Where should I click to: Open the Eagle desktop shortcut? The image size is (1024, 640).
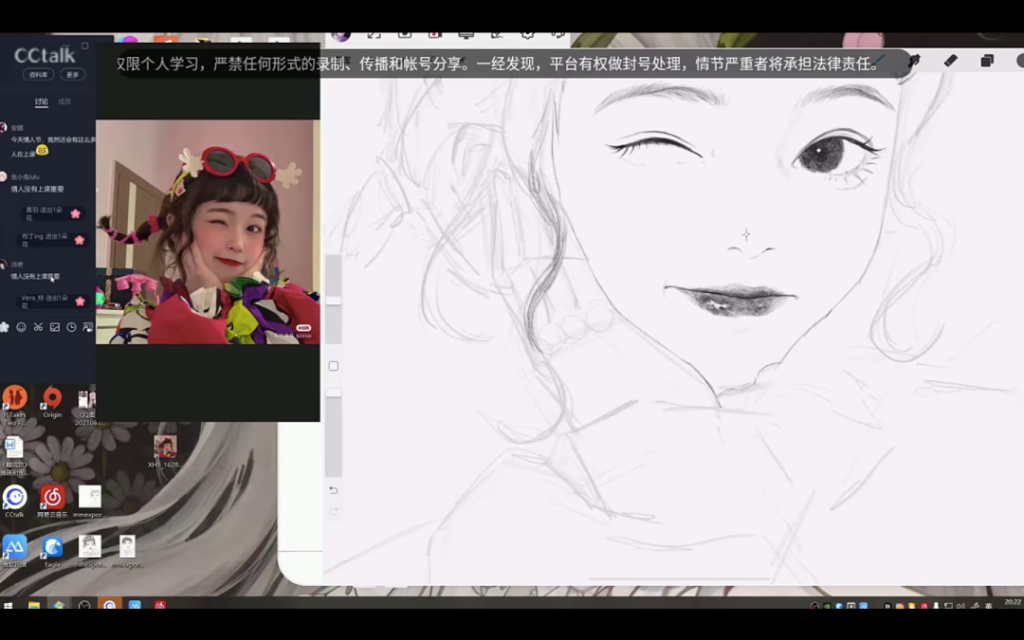click(52, 548)
